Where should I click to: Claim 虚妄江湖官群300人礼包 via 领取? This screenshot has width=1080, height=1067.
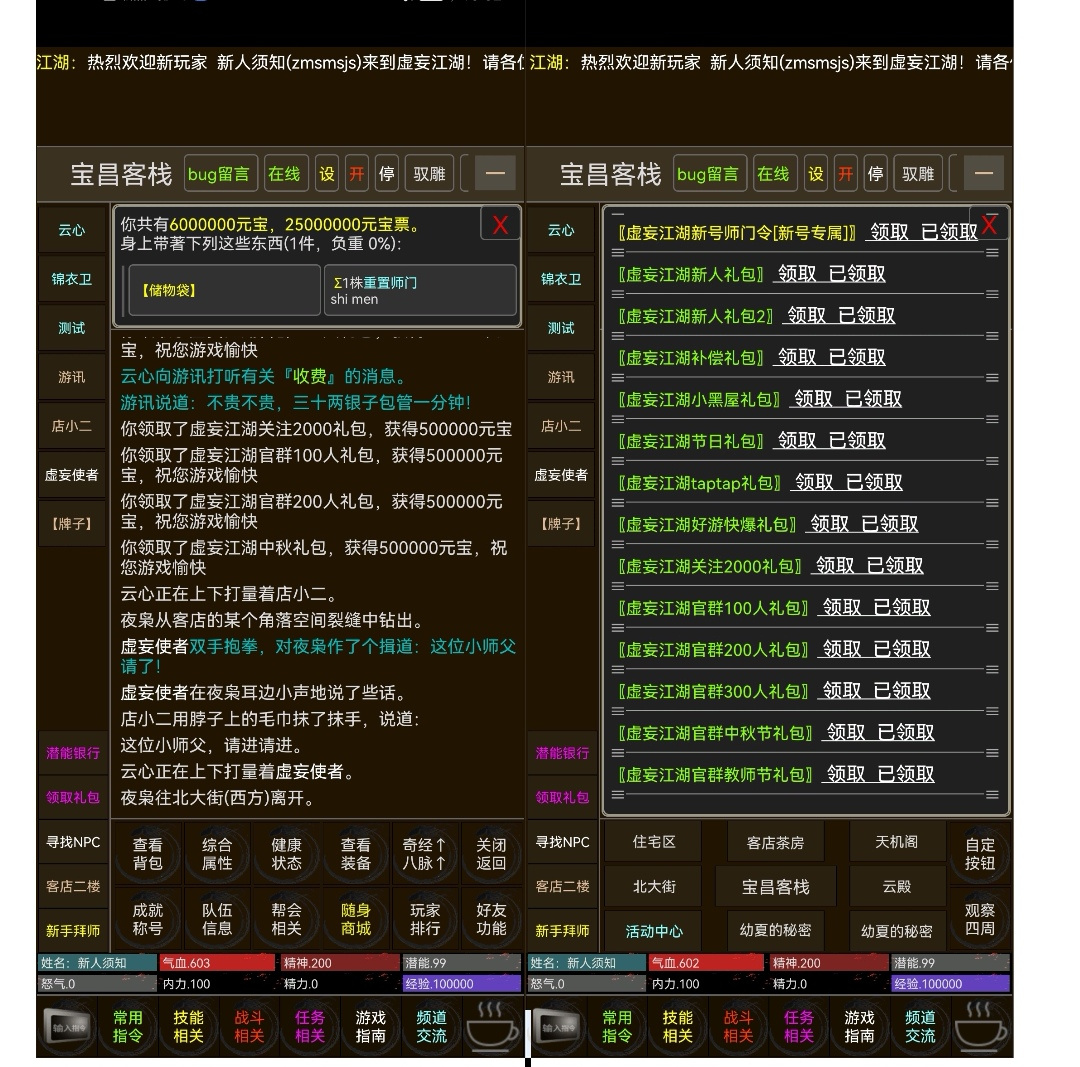coord(842,690)
